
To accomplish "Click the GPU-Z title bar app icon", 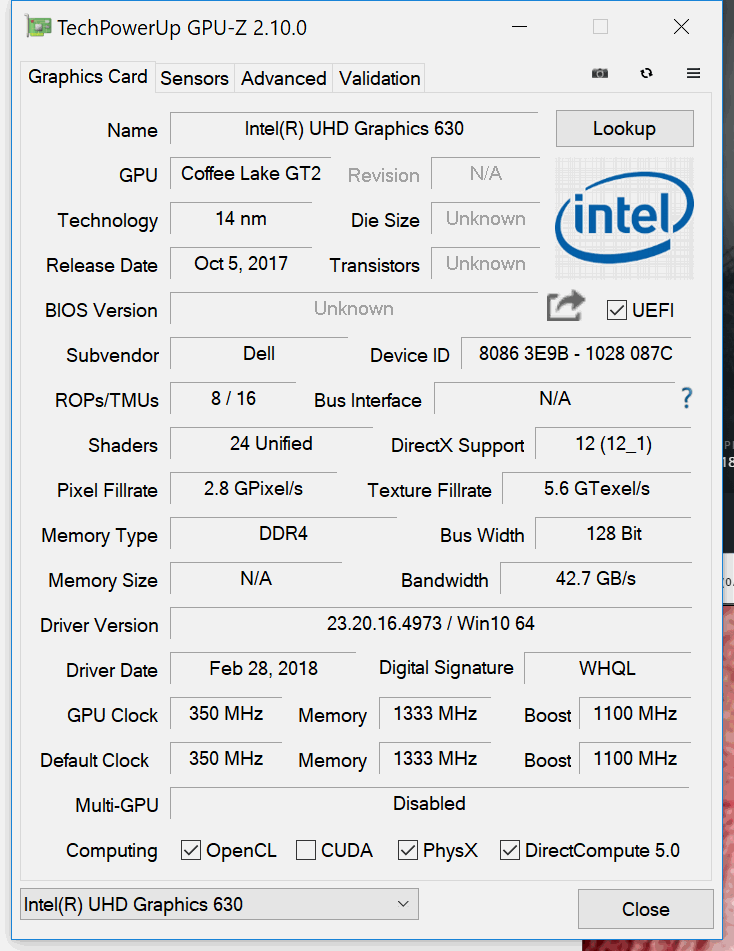I will tap(38, 27).
